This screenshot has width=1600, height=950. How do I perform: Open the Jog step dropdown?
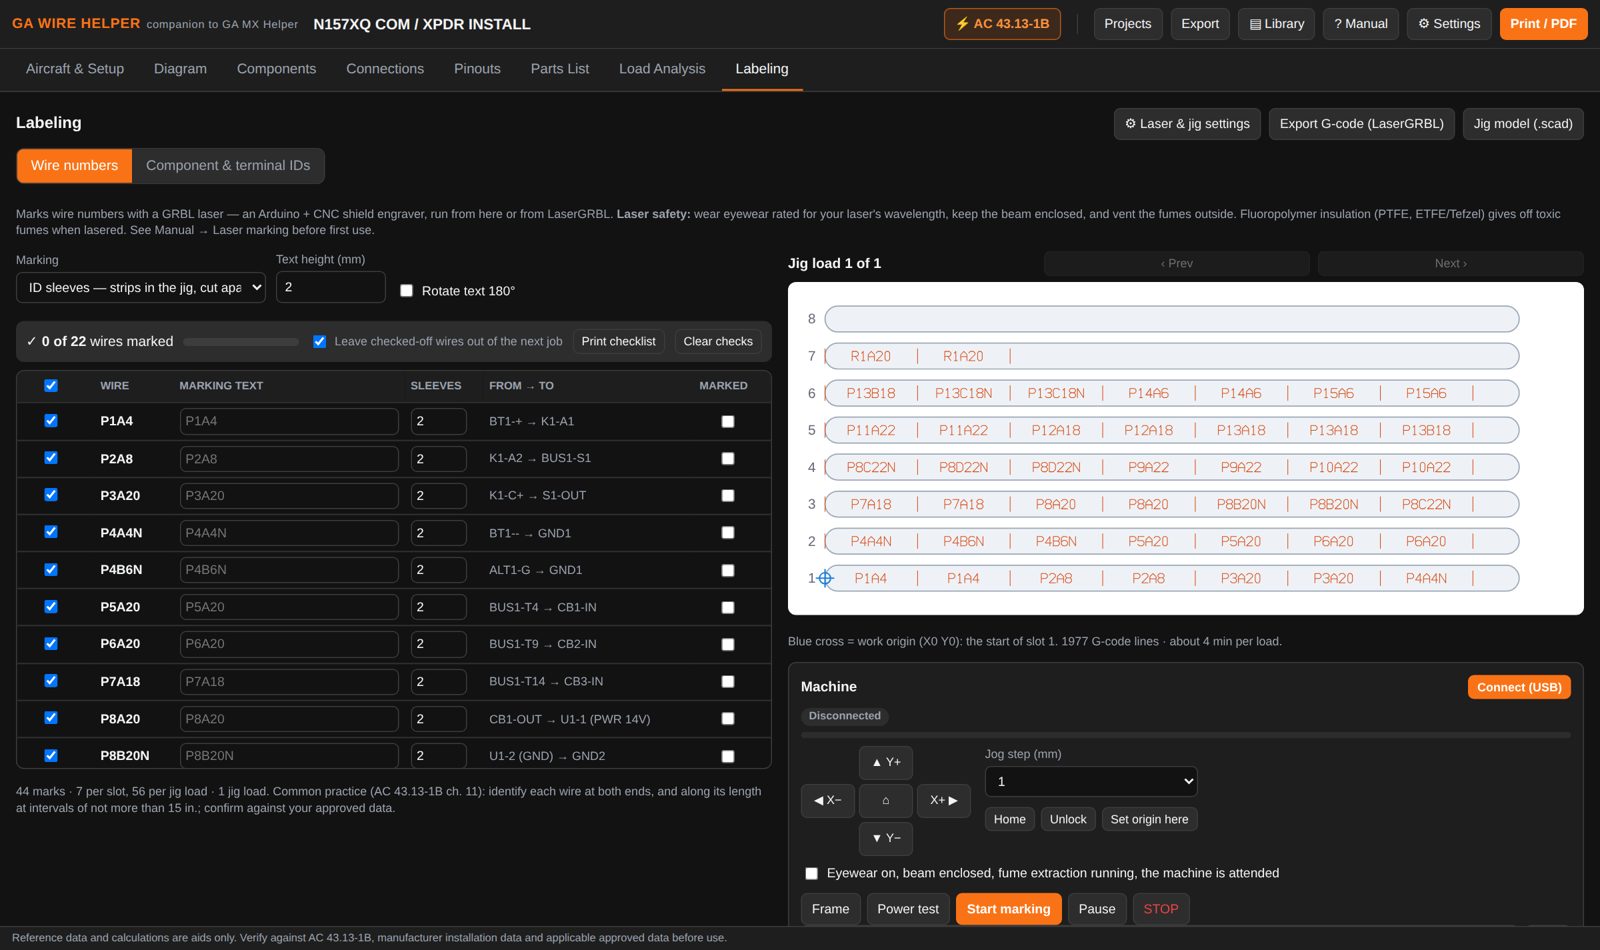1091,782
